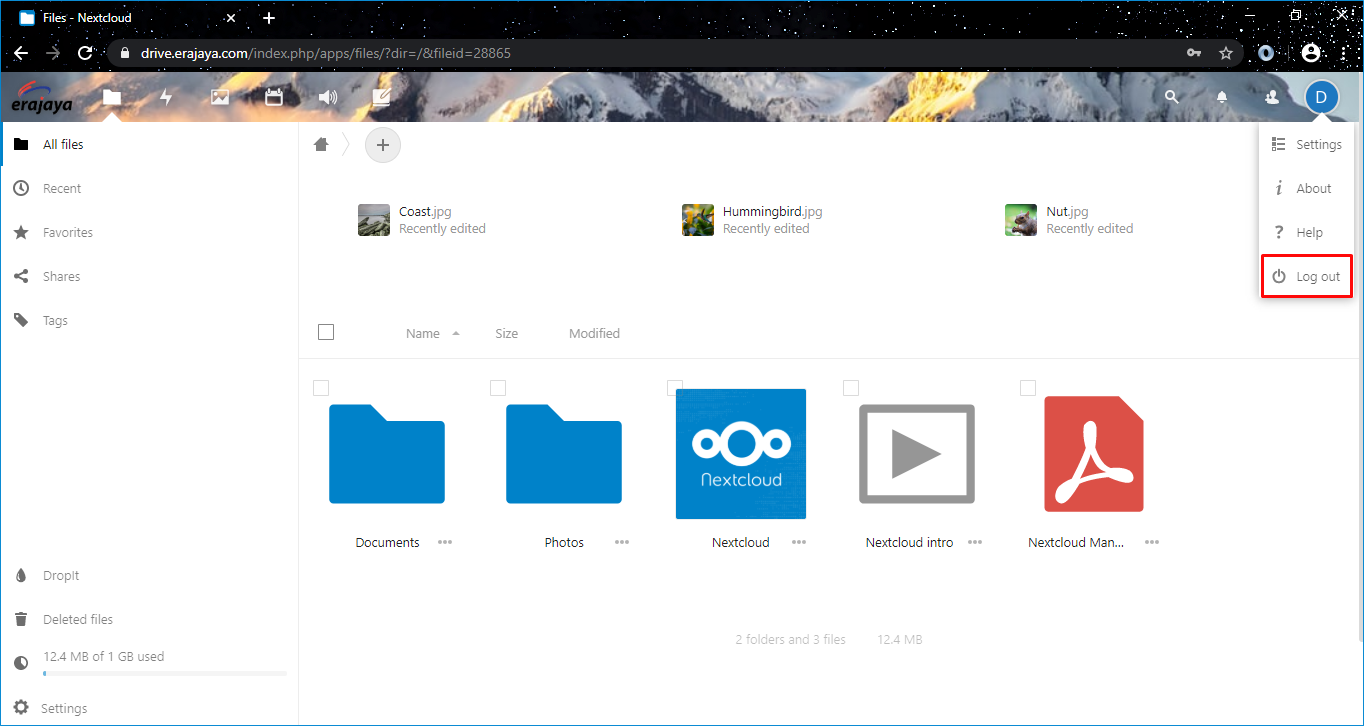Image resolution: width=1364 pixels, height=726 pixels.
Task: Open the Files app icon in header
Action: click(x=112, y=97)
